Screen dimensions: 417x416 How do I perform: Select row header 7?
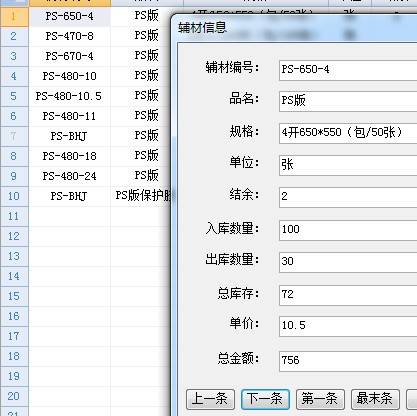pyautogui.click(x=14, y=136)
